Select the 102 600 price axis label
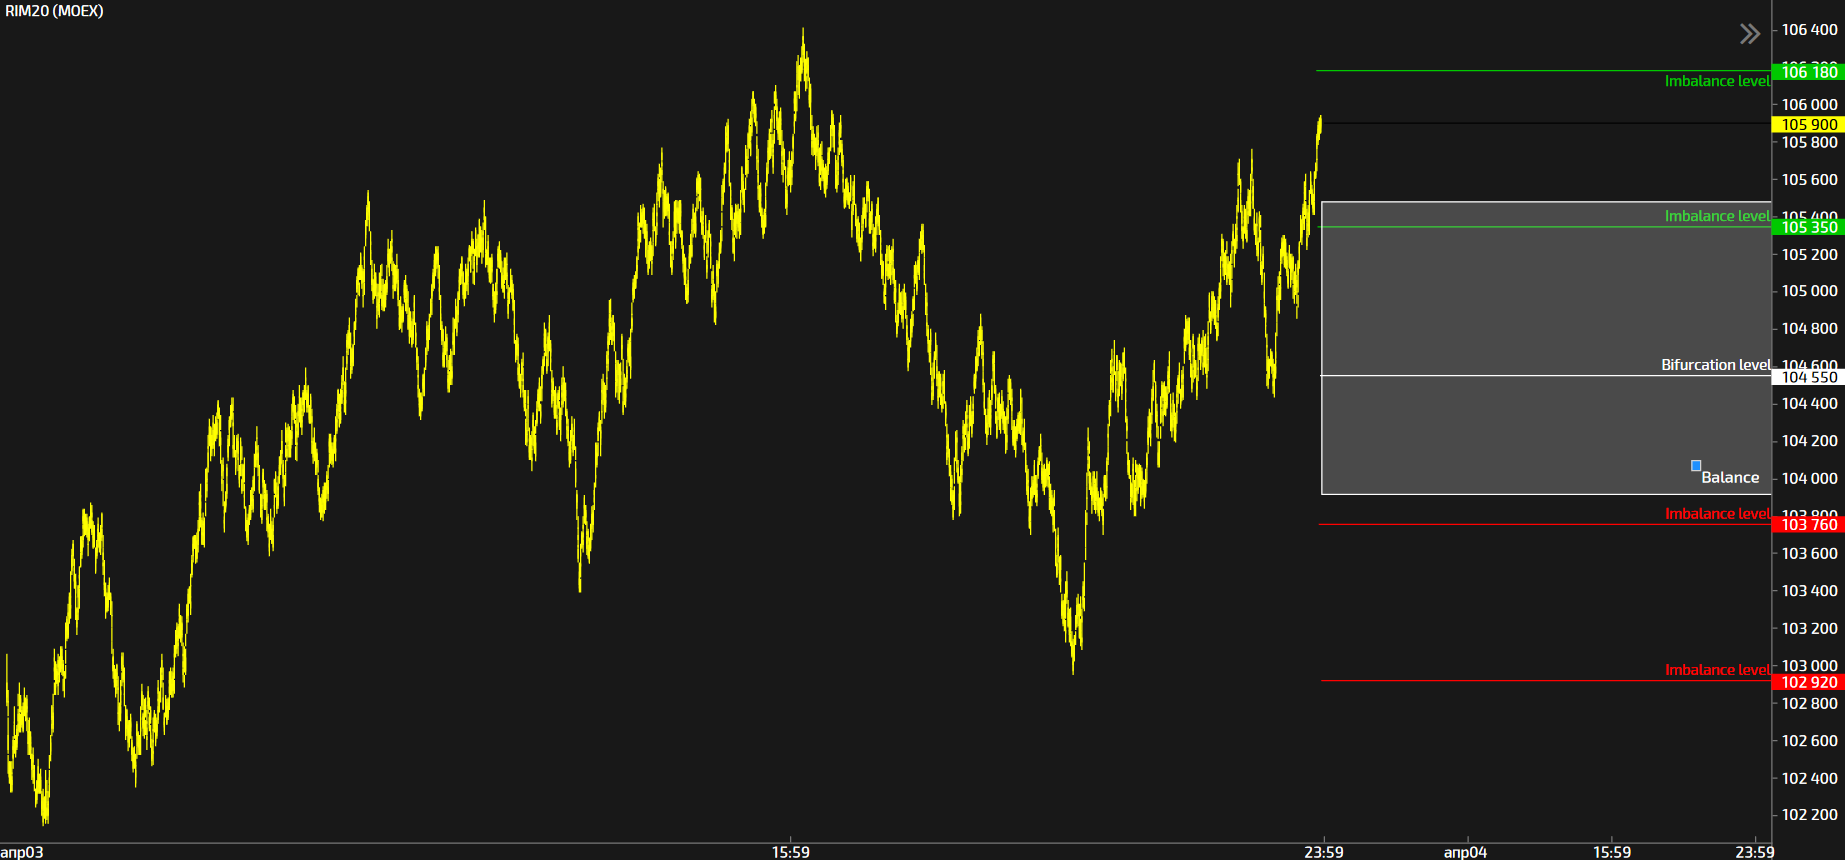Screen dimensions: 1845x860 1810,740
